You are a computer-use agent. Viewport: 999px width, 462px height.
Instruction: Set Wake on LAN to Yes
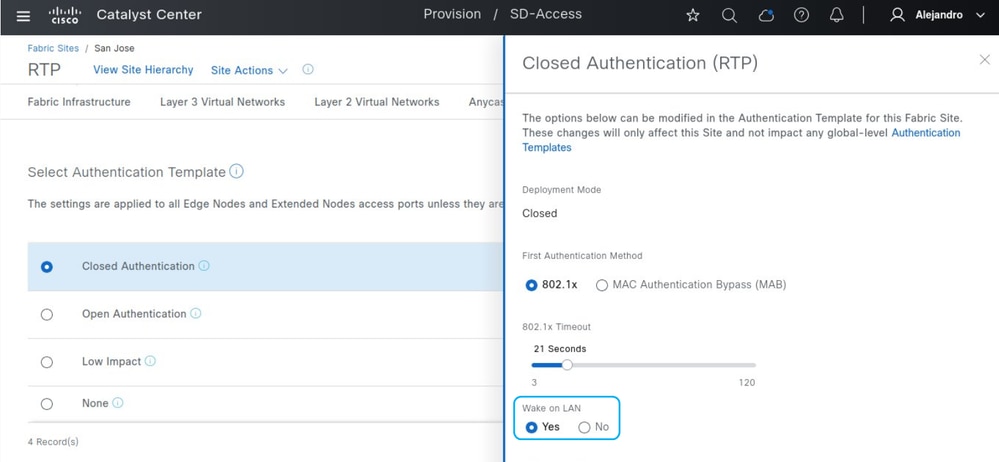(x=531, y=428)
